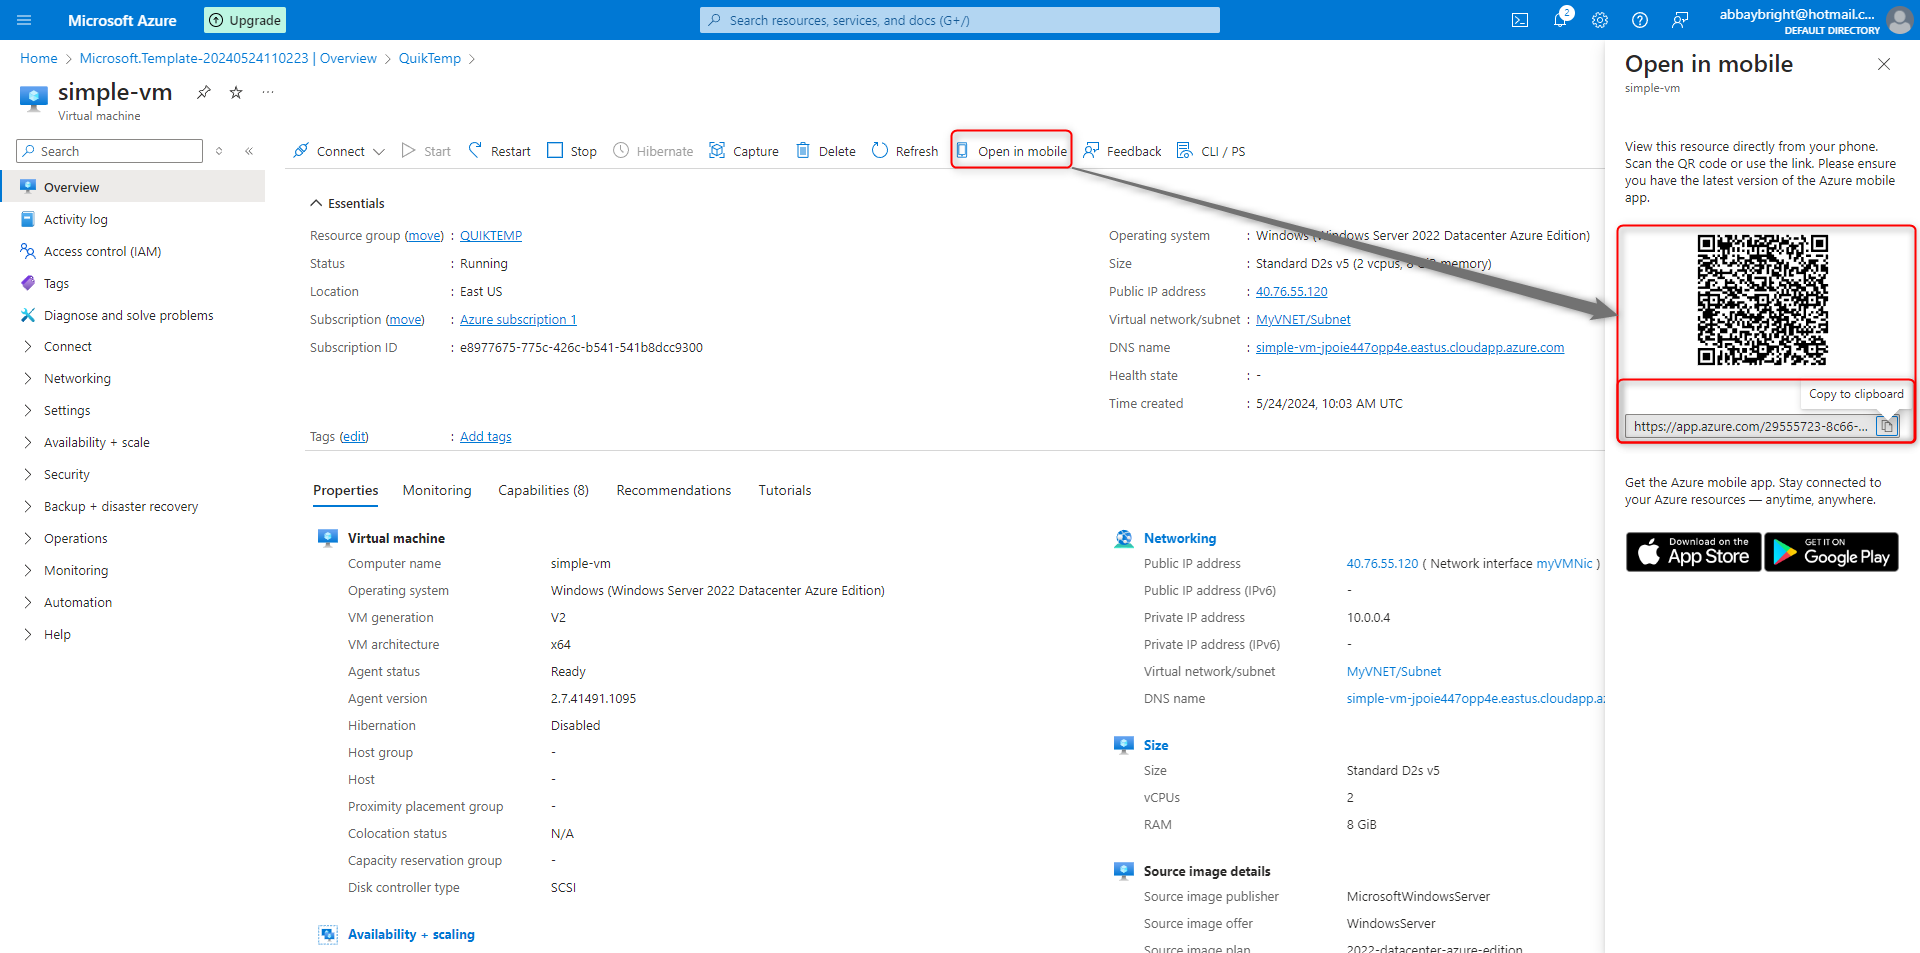
Task: Open Cloud Shell from top bar
Action: [1520, 20]
